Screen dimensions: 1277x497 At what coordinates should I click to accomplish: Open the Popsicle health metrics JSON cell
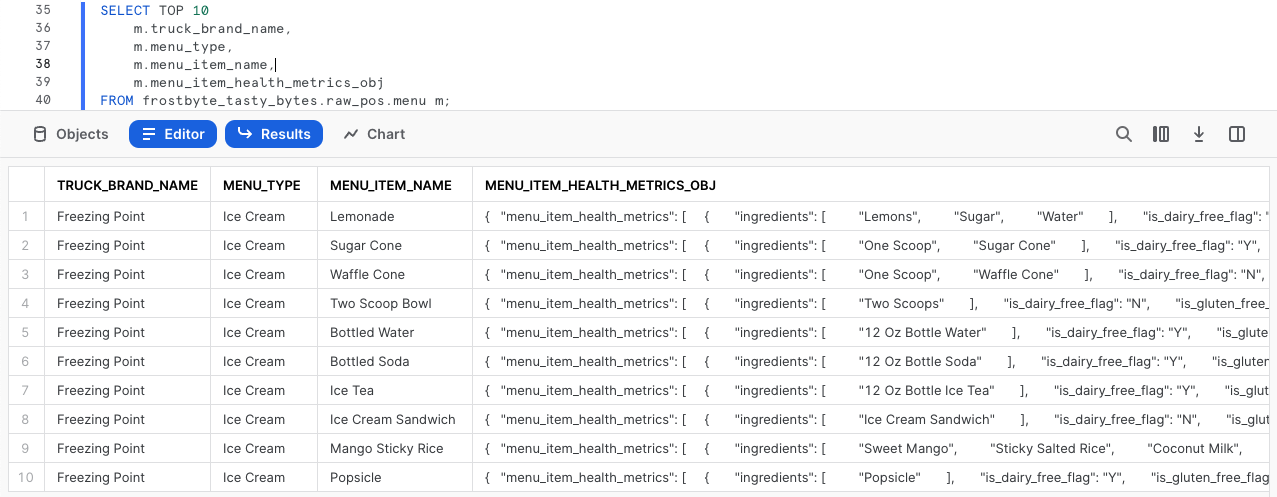[870, 477]
